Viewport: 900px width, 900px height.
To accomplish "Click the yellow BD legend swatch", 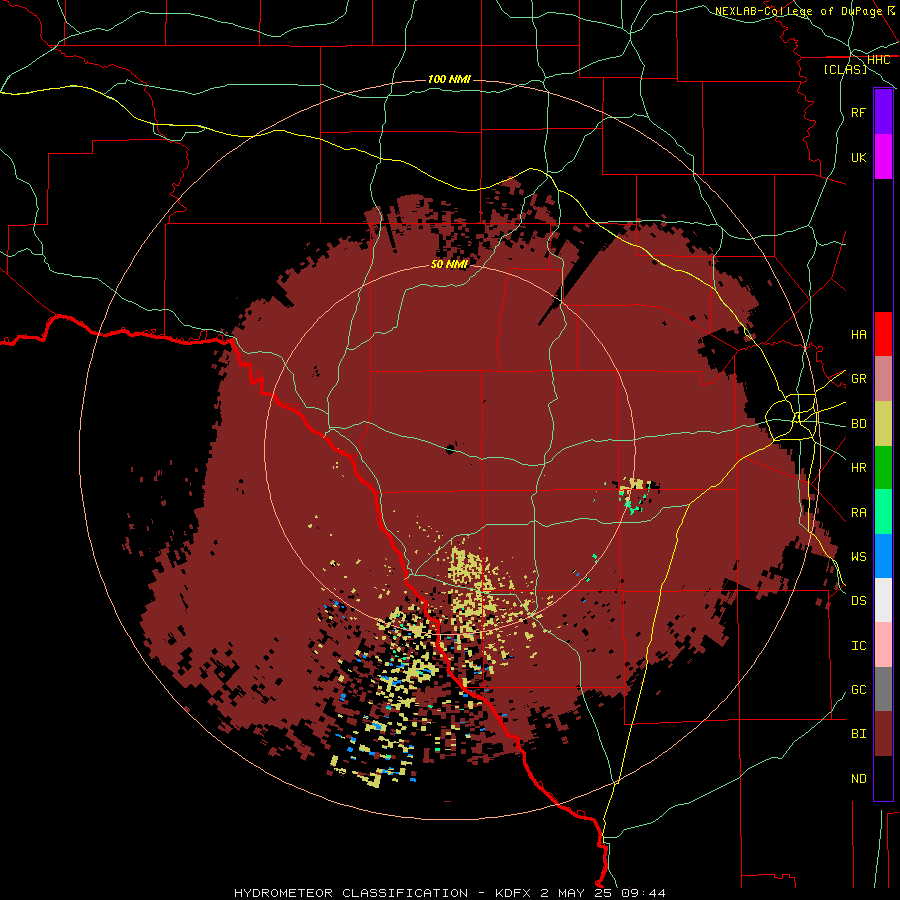I will point(883,424).
